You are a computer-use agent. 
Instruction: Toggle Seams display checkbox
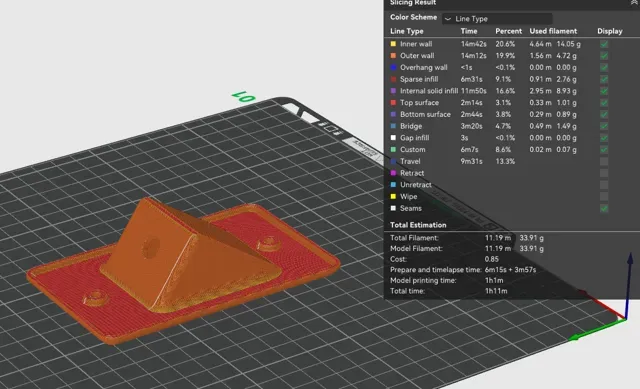pyautogui.click(x=604, y=209)
